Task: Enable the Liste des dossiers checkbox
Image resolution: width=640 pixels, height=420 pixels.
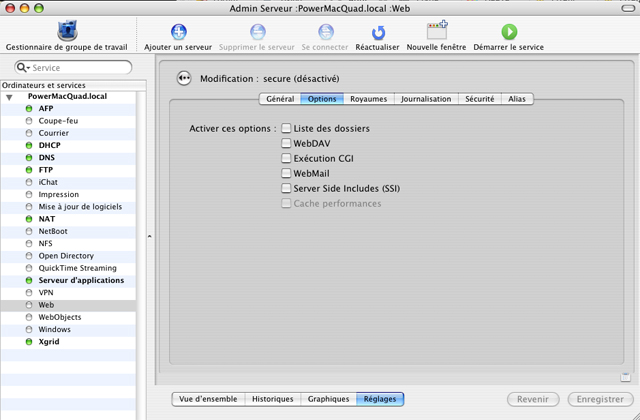Action: 286,128
